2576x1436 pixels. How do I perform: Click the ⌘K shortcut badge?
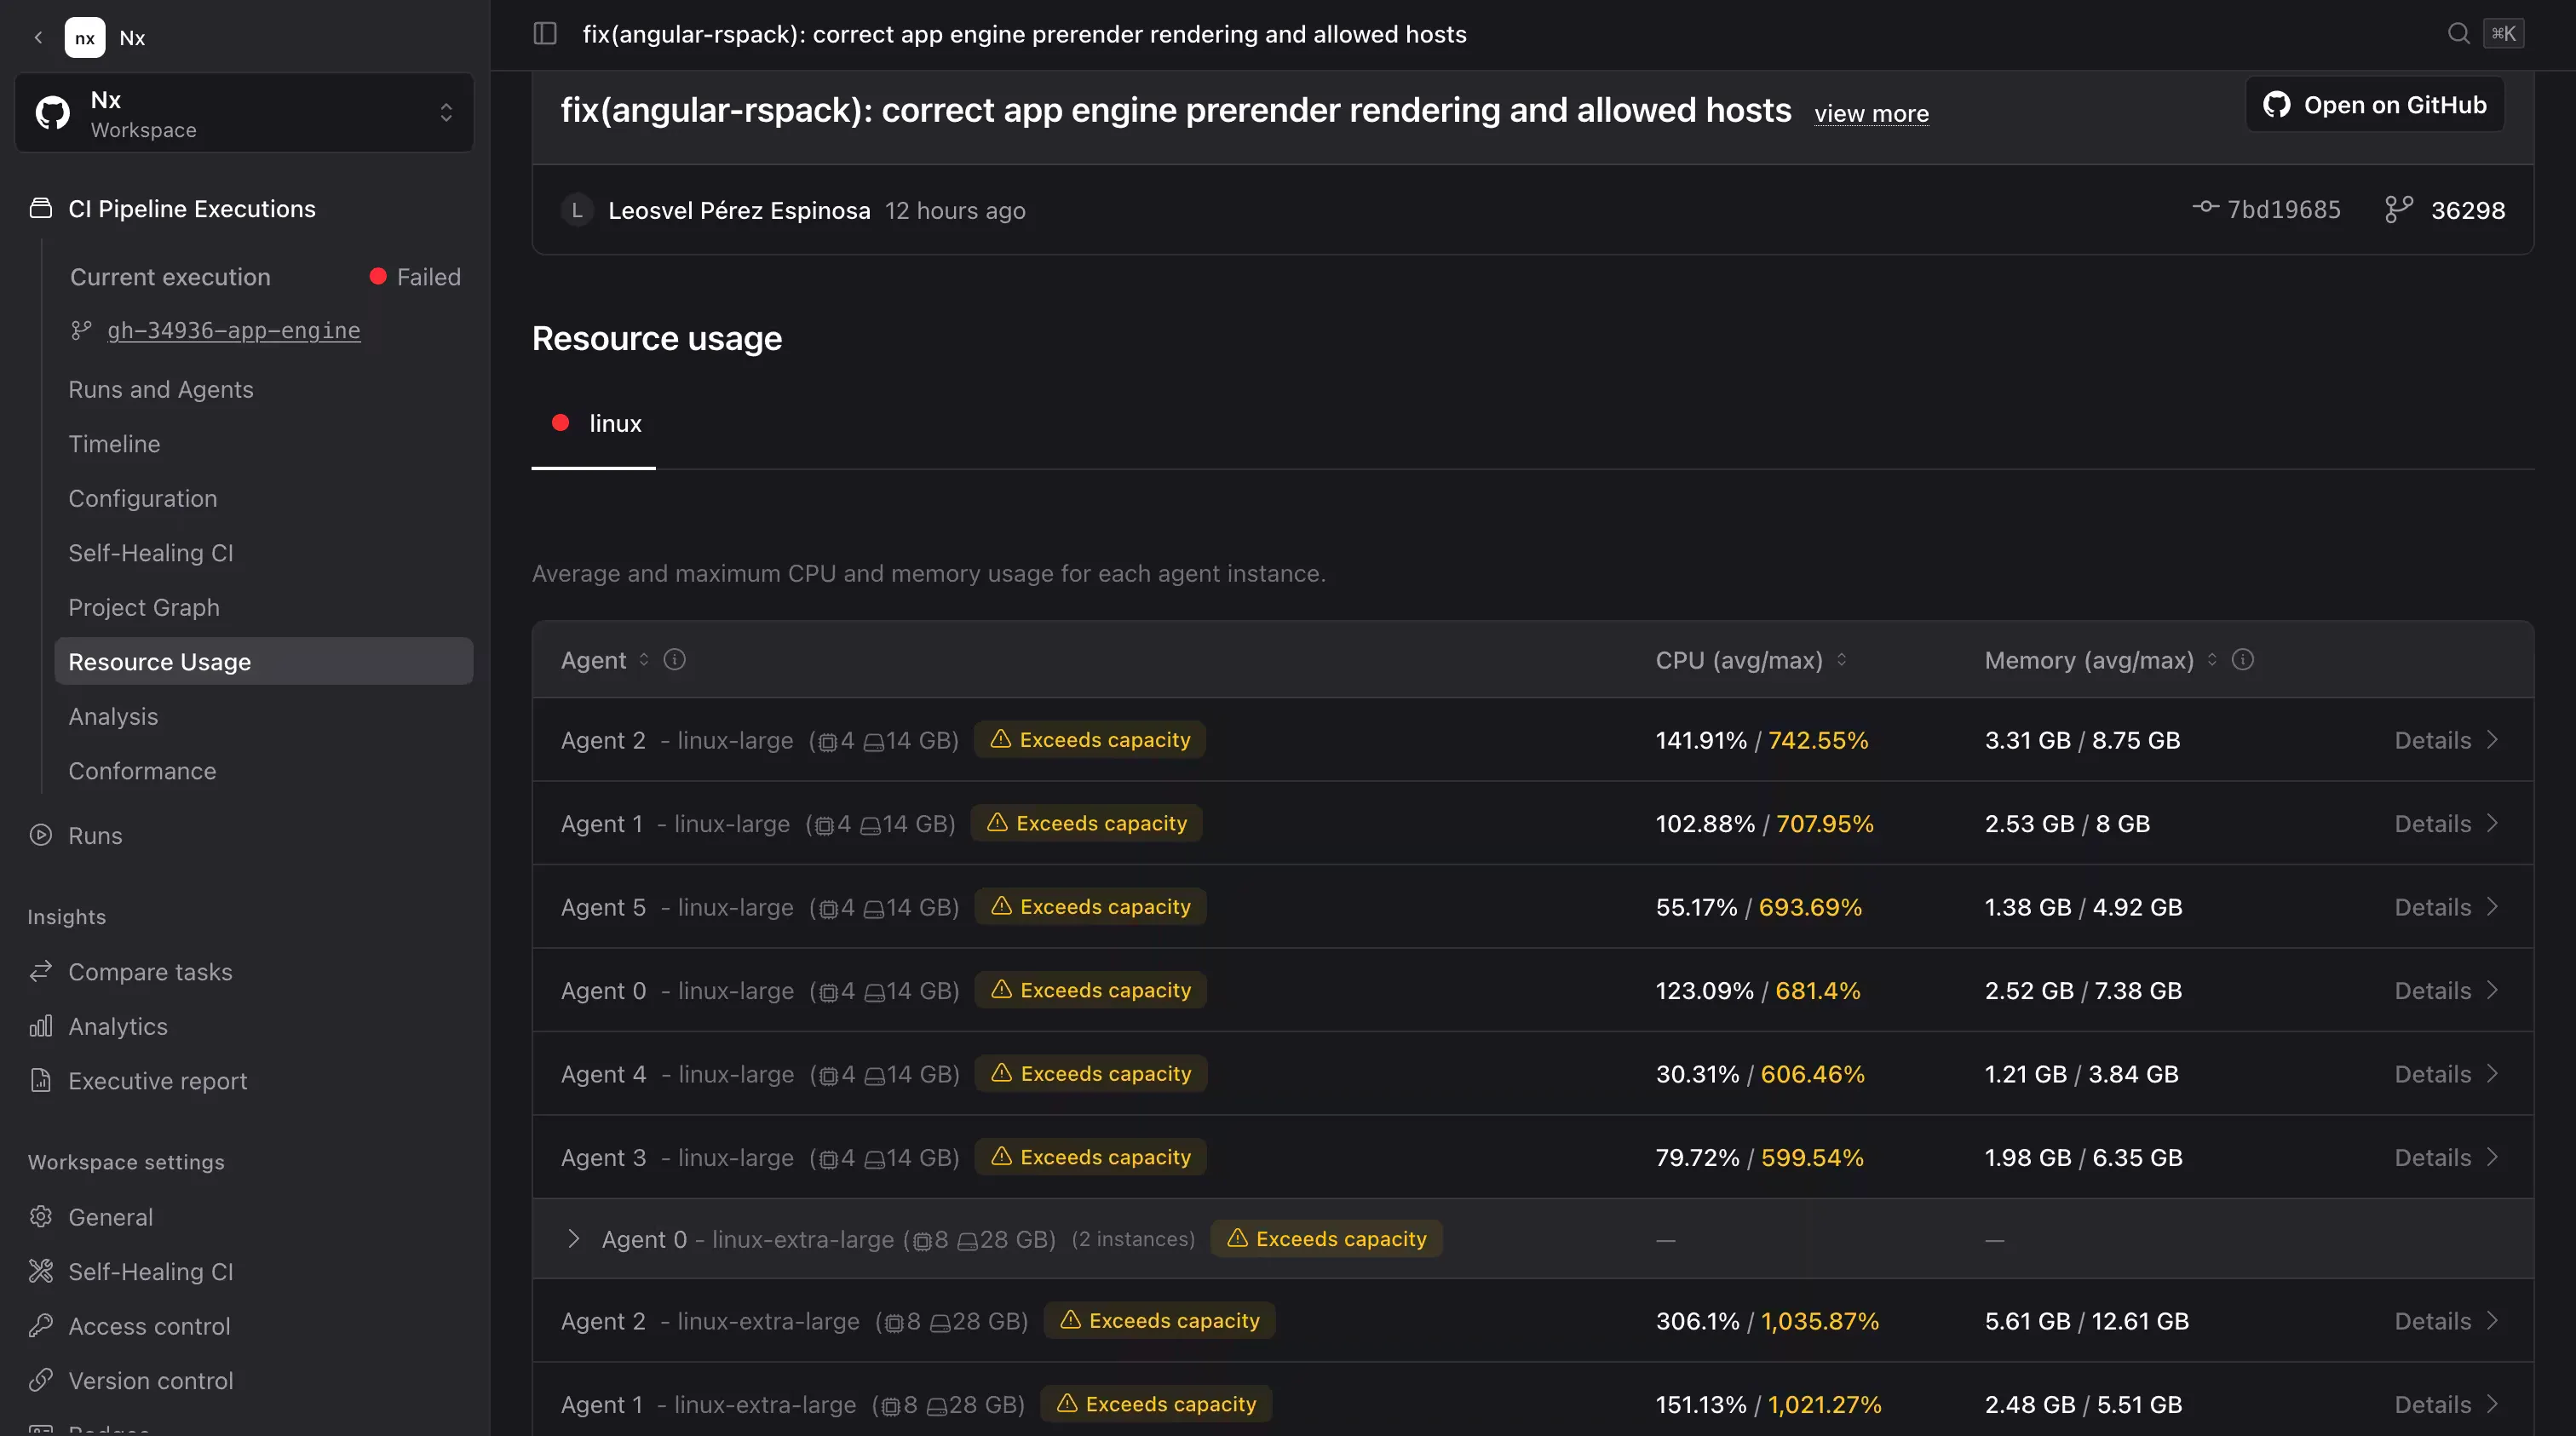click(x=2503, y=34)
